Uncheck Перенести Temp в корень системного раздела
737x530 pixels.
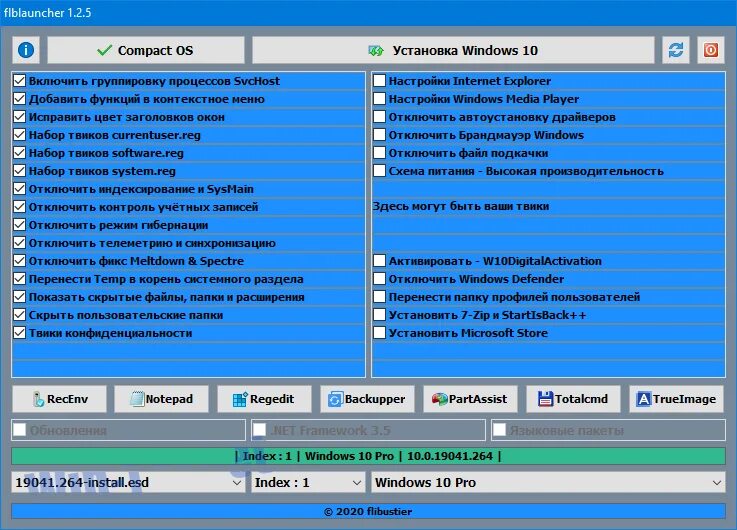19,279
